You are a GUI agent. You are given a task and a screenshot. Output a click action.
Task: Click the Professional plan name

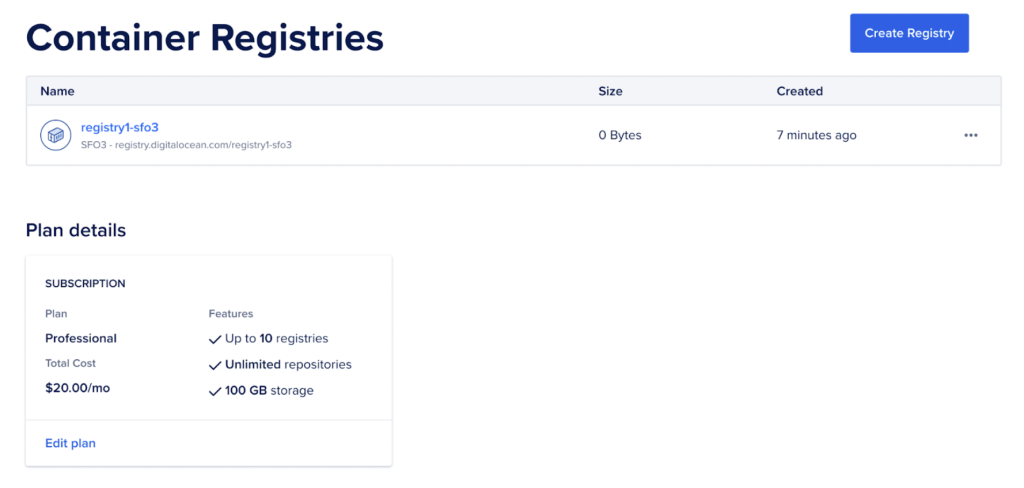click(81, 338)
